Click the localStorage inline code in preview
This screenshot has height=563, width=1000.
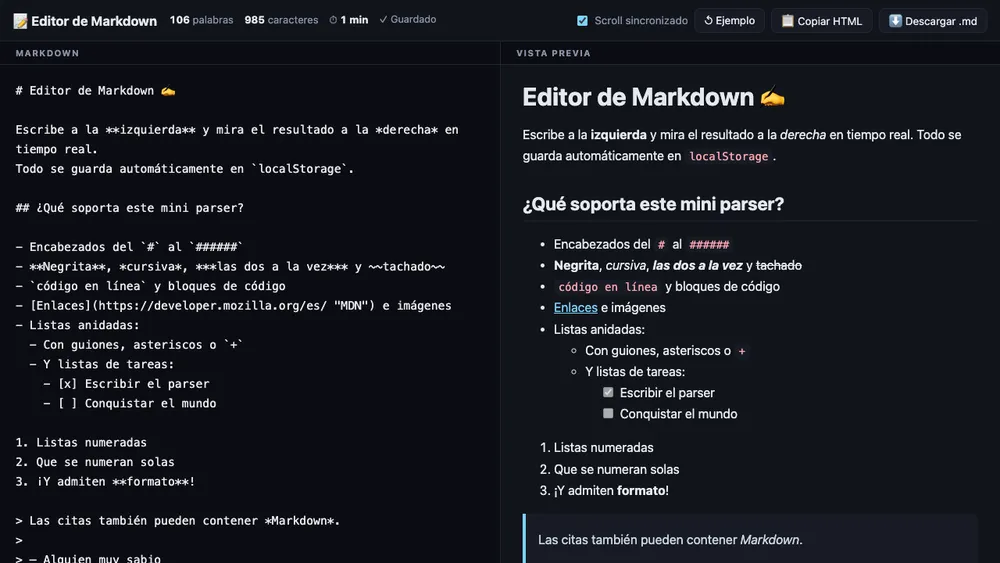point(728,156)
